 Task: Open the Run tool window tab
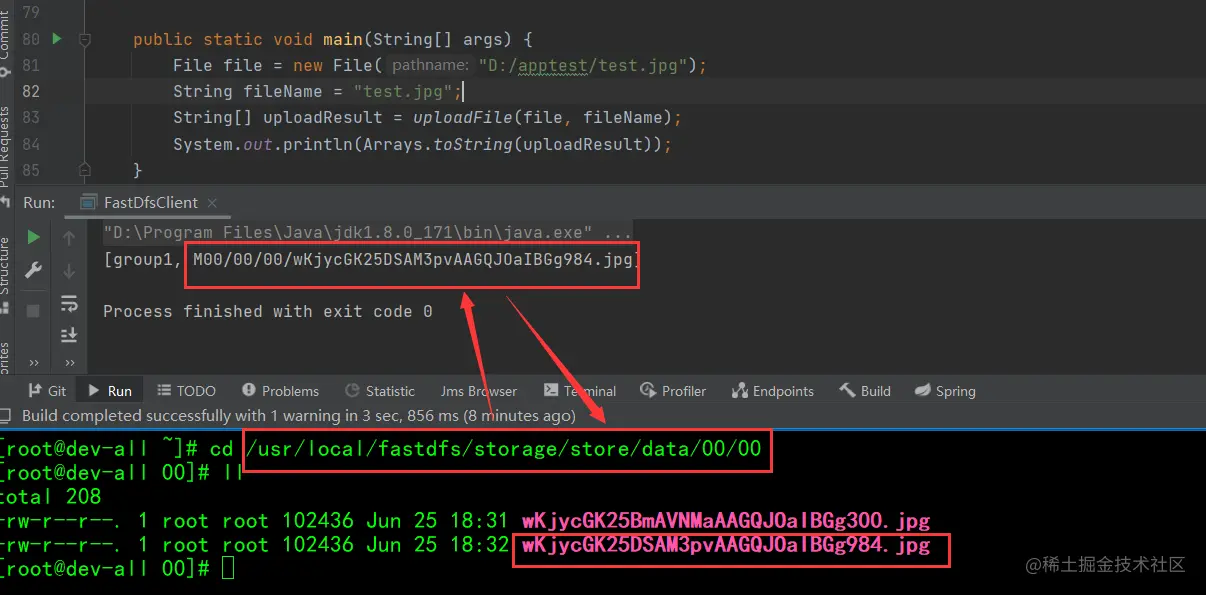110,391
